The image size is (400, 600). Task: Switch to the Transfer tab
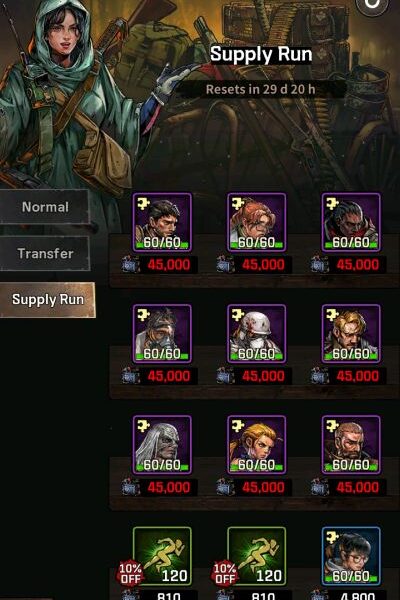coord(45,253)
